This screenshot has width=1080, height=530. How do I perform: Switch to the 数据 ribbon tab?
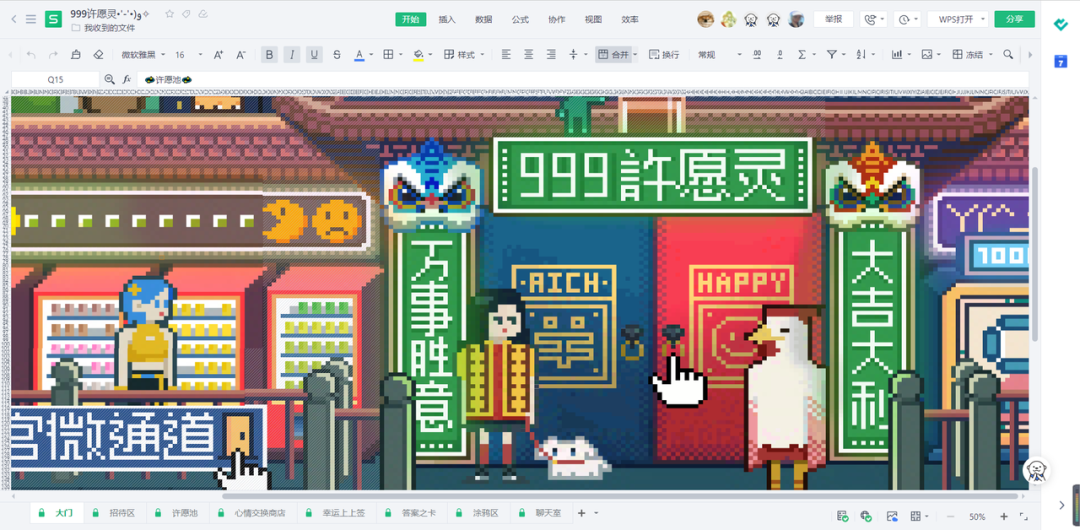(484, 19)
